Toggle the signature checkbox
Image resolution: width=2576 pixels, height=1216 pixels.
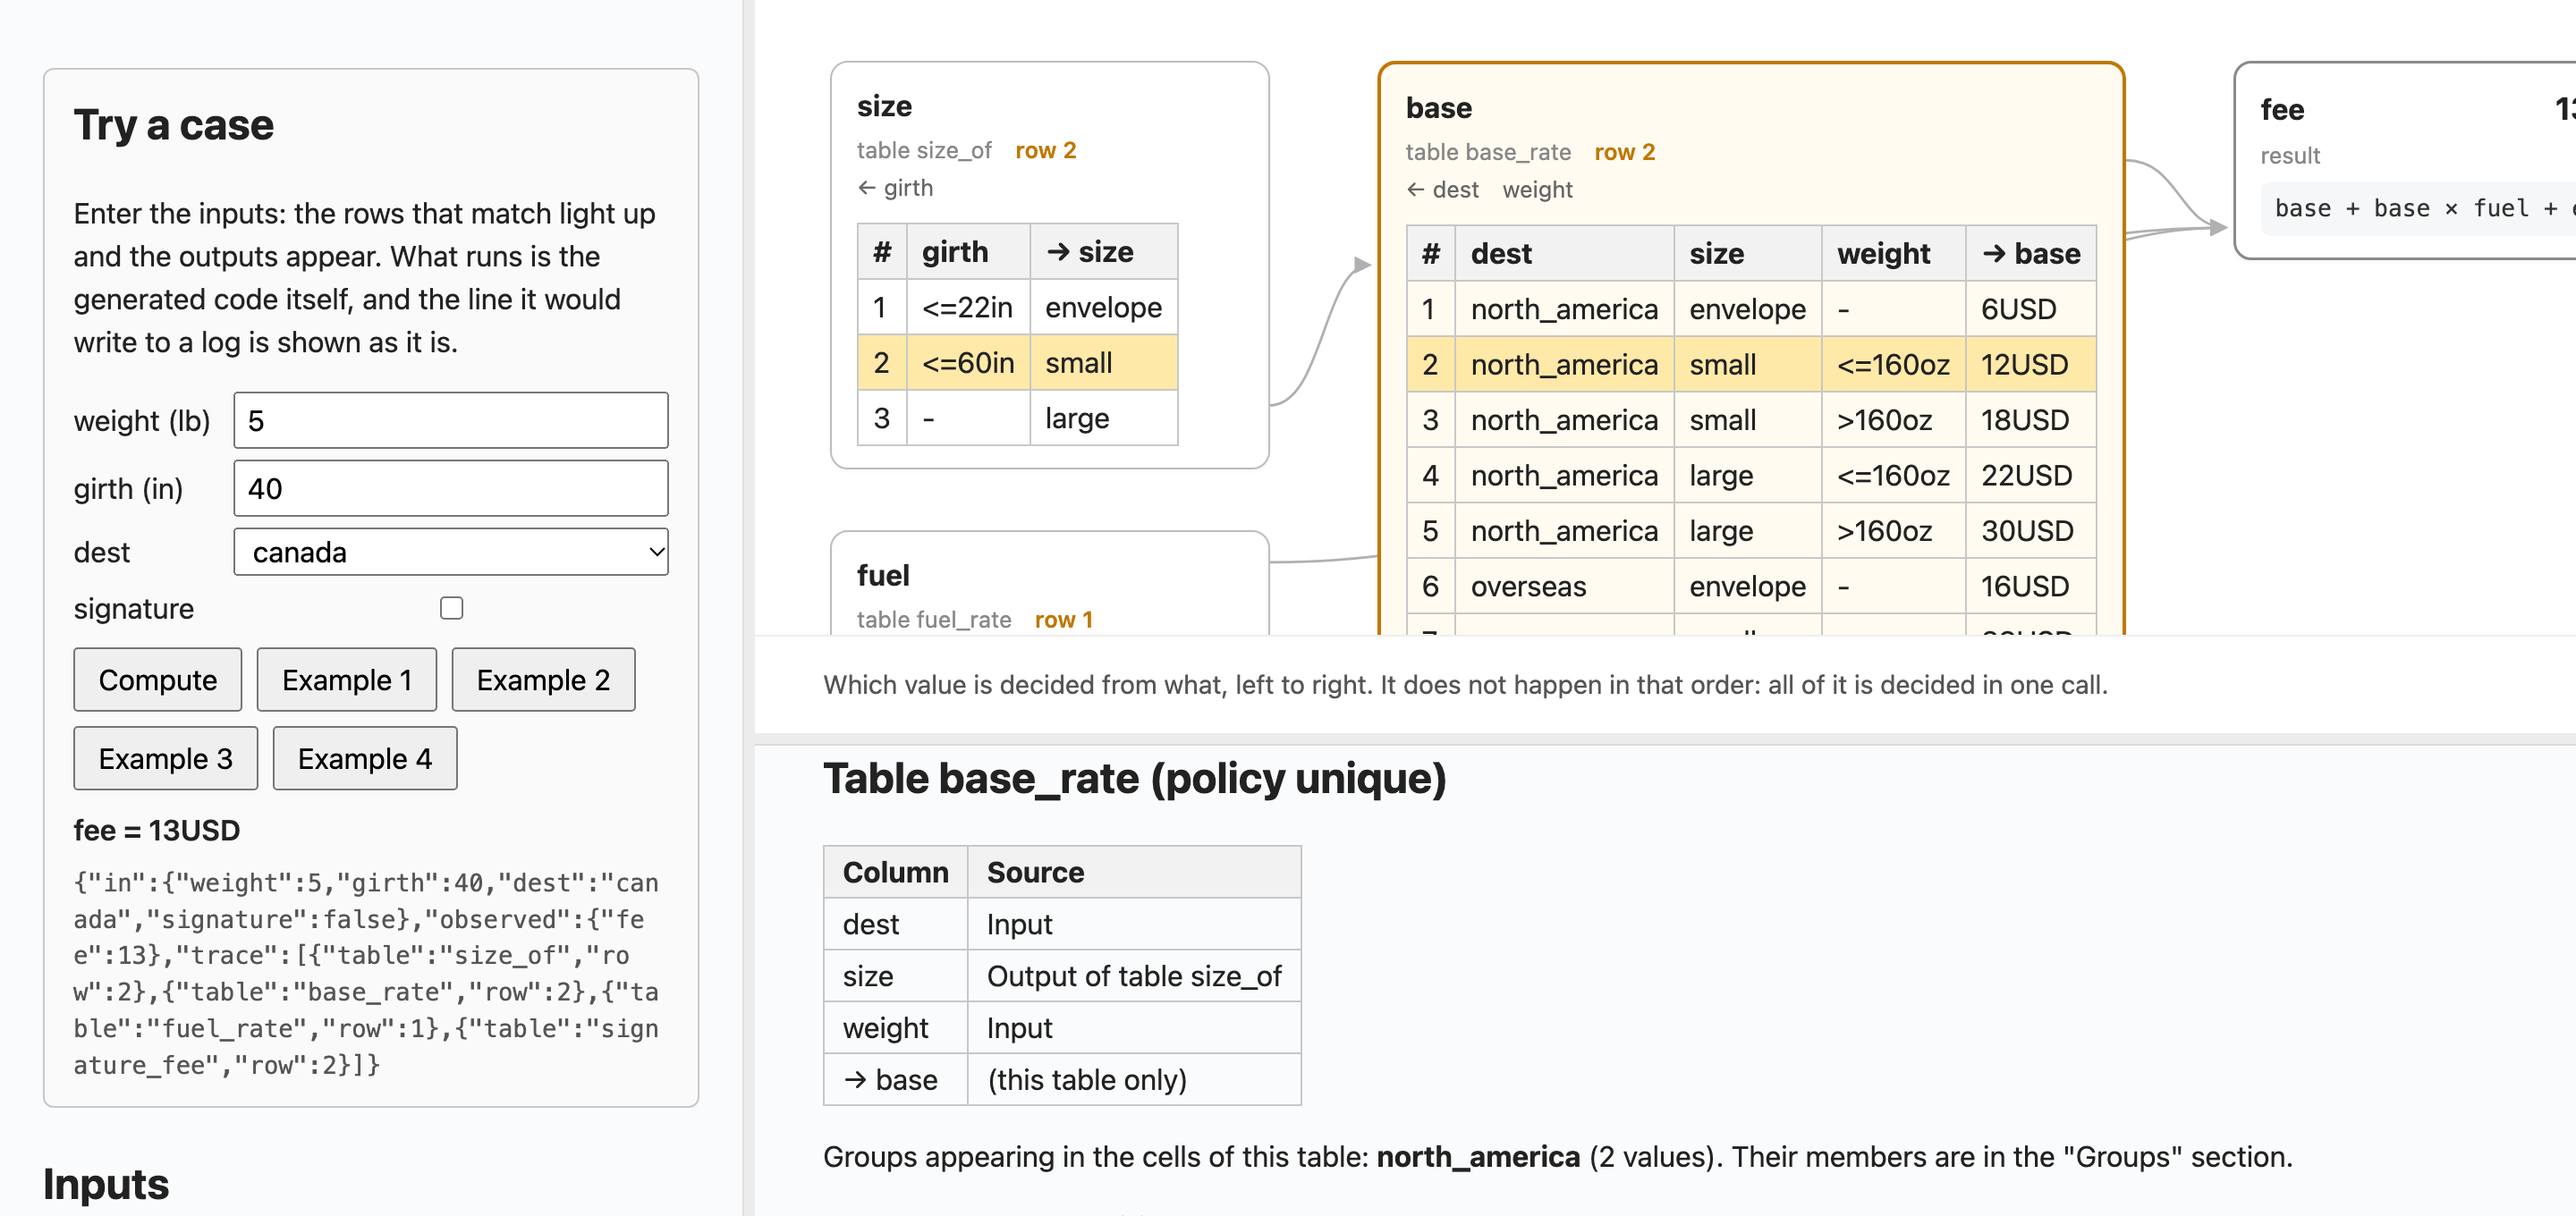click(x=452, y=608)
